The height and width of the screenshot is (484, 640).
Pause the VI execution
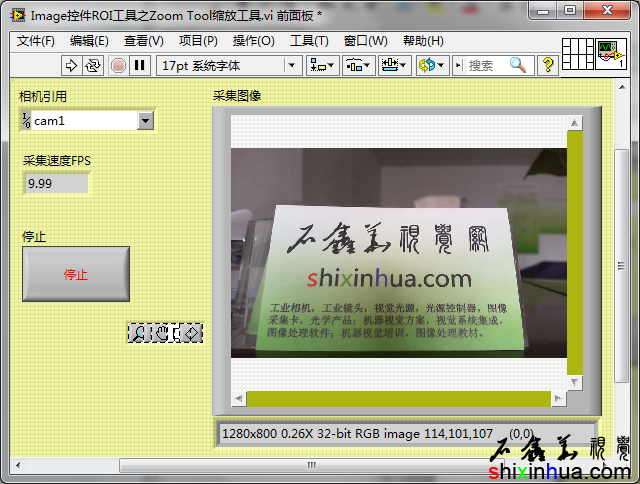click(x=140, y=65)
